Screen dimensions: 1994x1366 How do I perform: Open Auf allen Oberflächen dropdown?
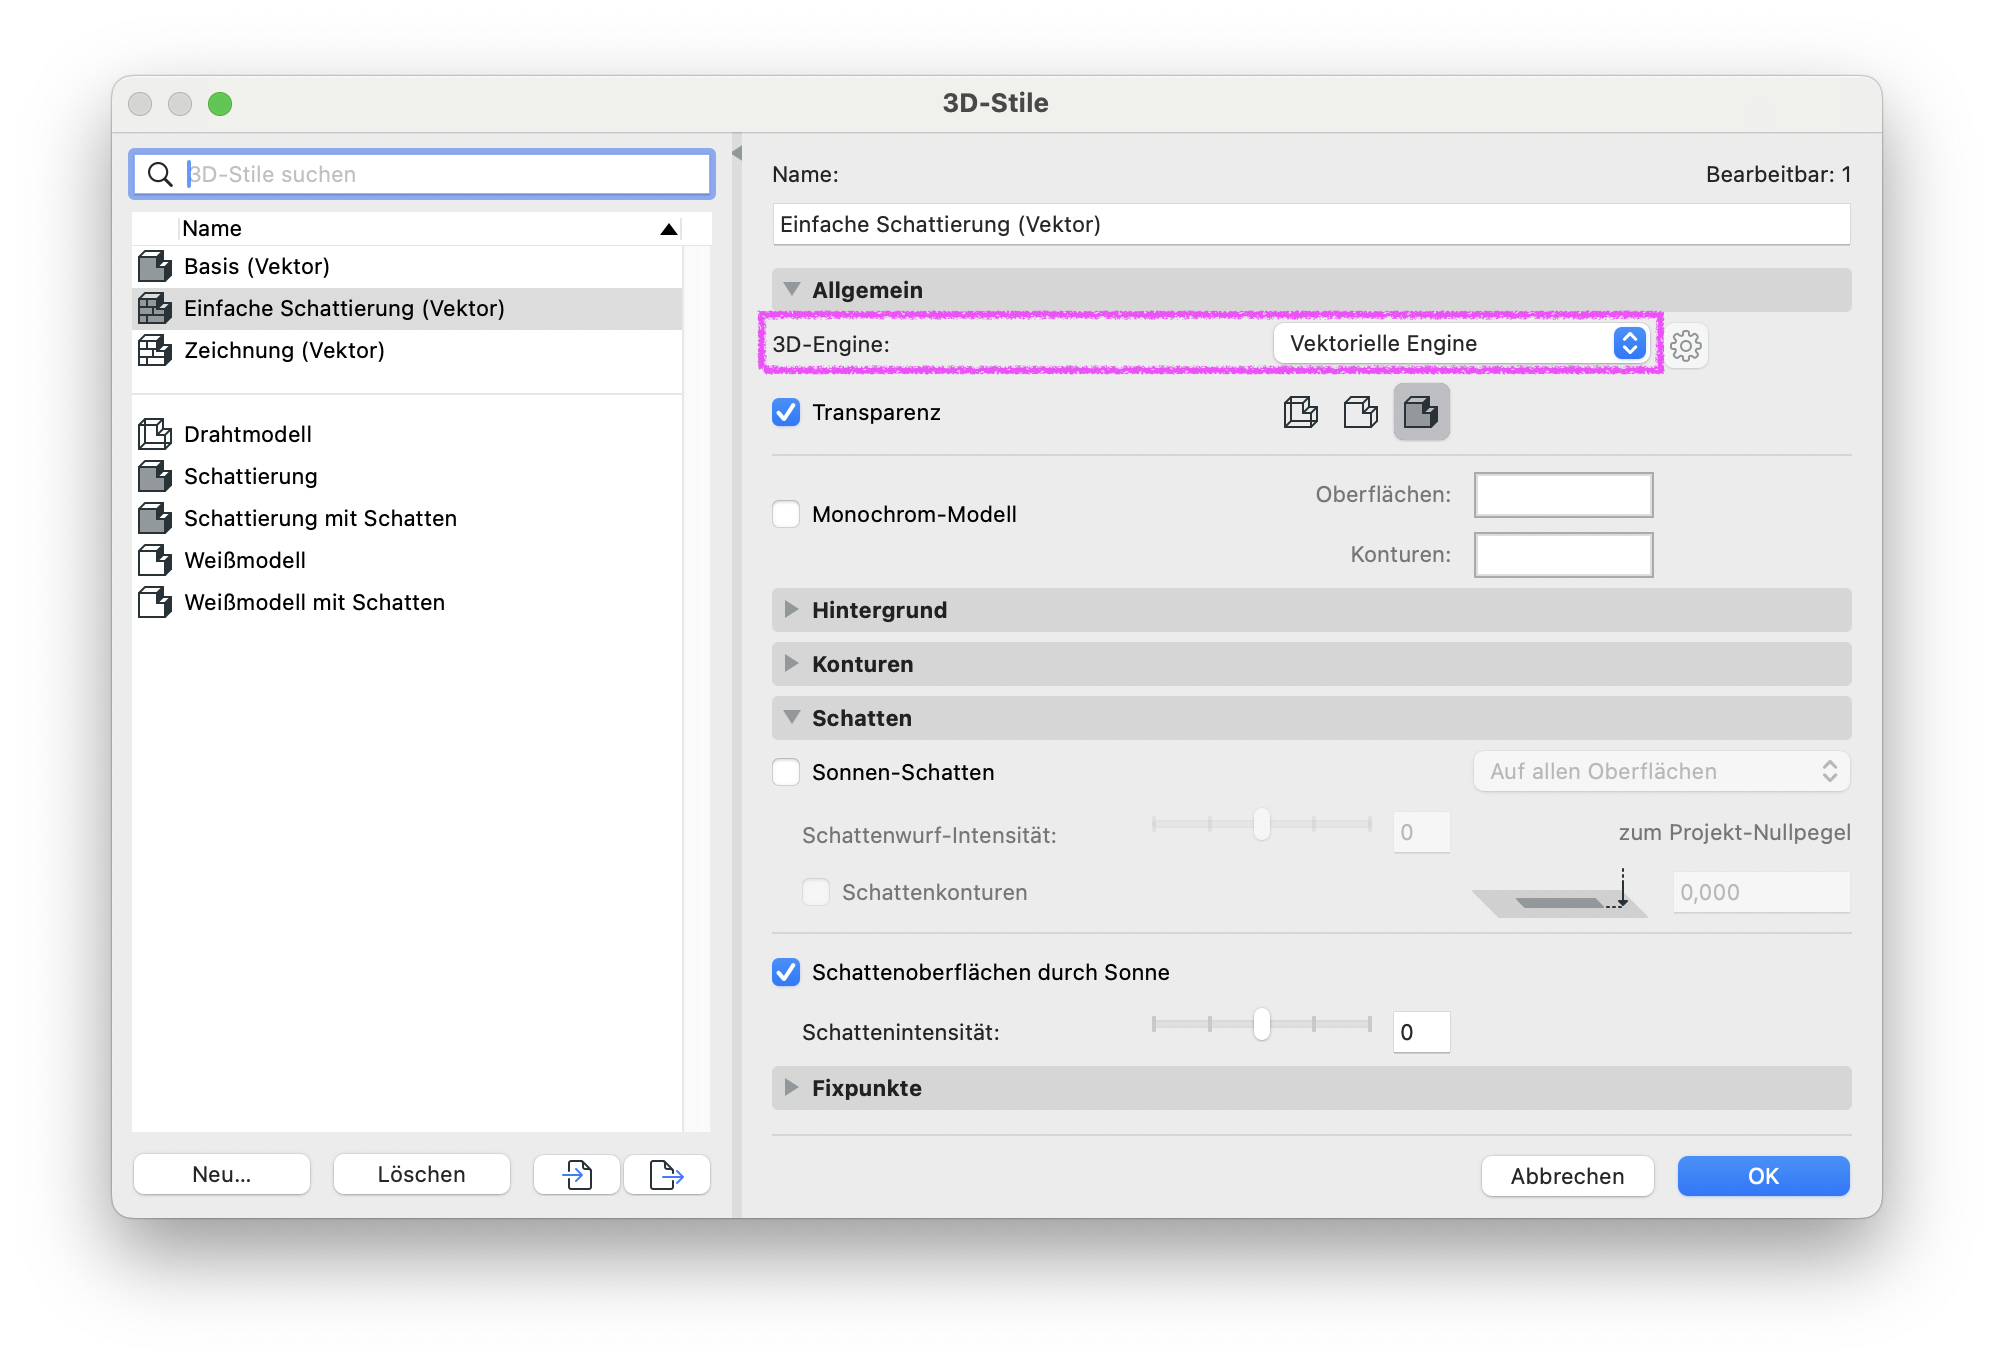[1661, 771]
